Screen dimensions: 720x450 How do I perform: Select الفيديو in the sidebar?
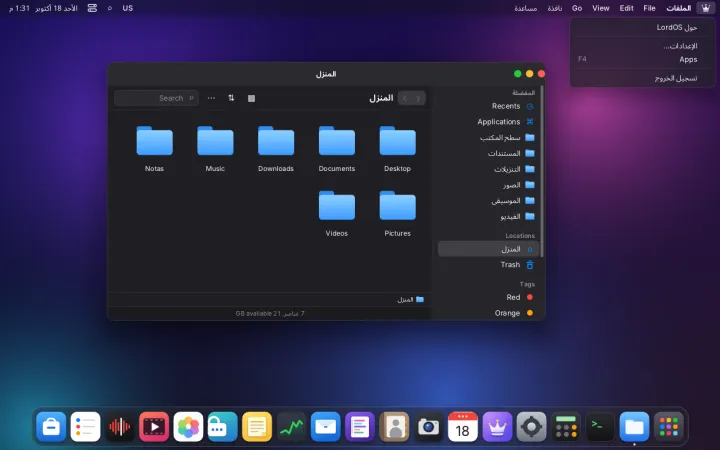click(x=488, y=216)
